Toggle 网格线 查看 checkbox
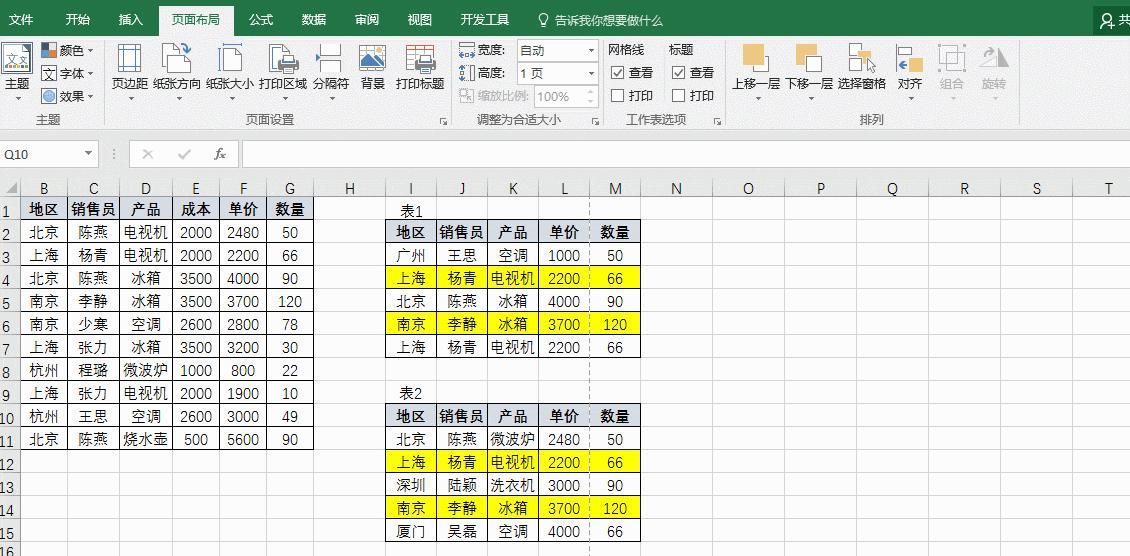The image size is (1130, 556). tap(618, 73)
